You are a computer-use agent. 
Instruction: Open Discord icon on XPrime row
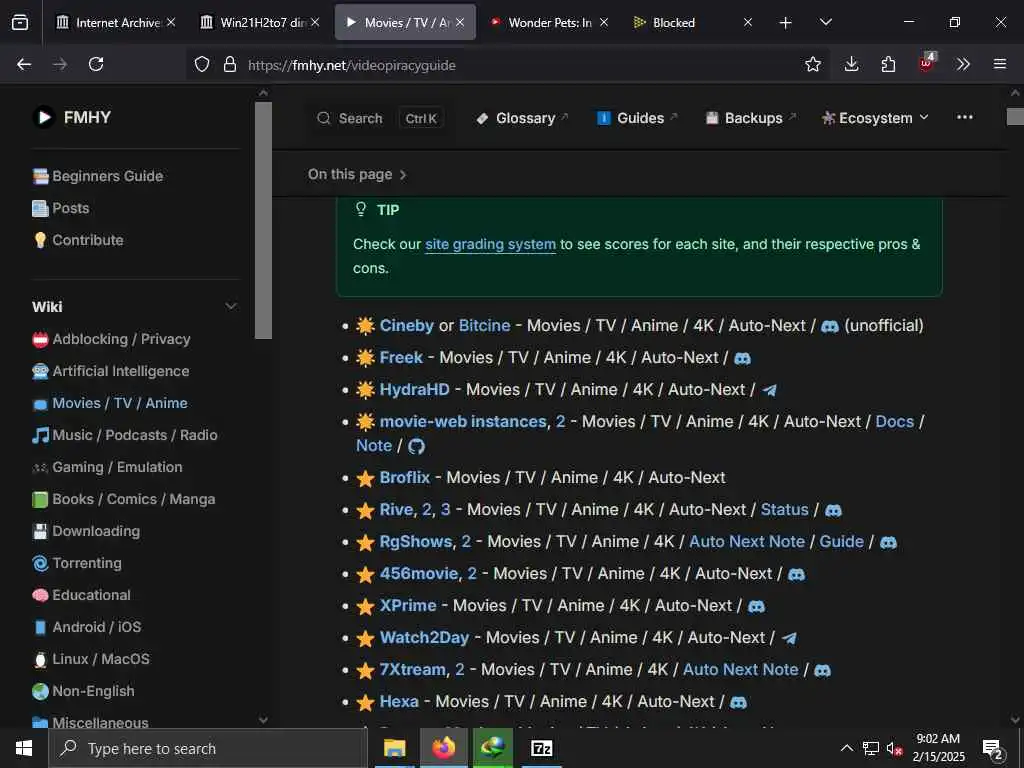click(x=756, y=606)
